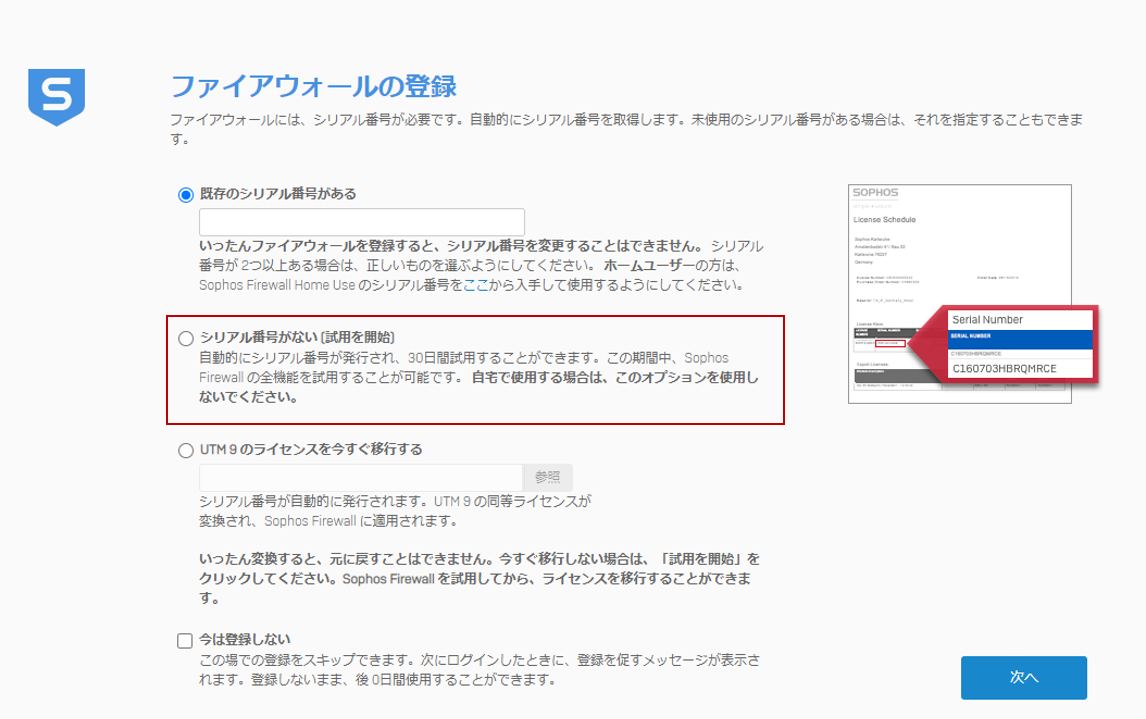Click the ファイアウォールの登録 heading
This screenshot has width=1146, height=719.
pyautogui.click(x=314, y=86)
